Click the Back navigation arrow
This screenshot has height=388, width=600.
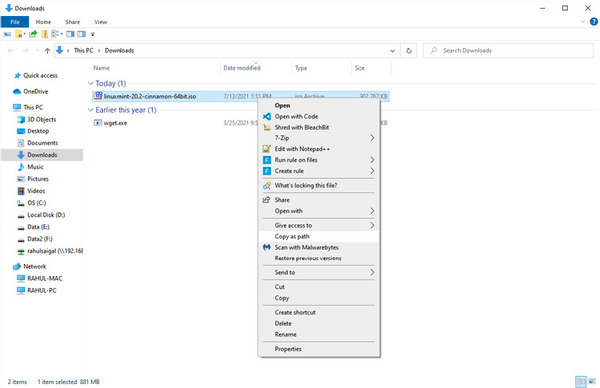point(11,51)
